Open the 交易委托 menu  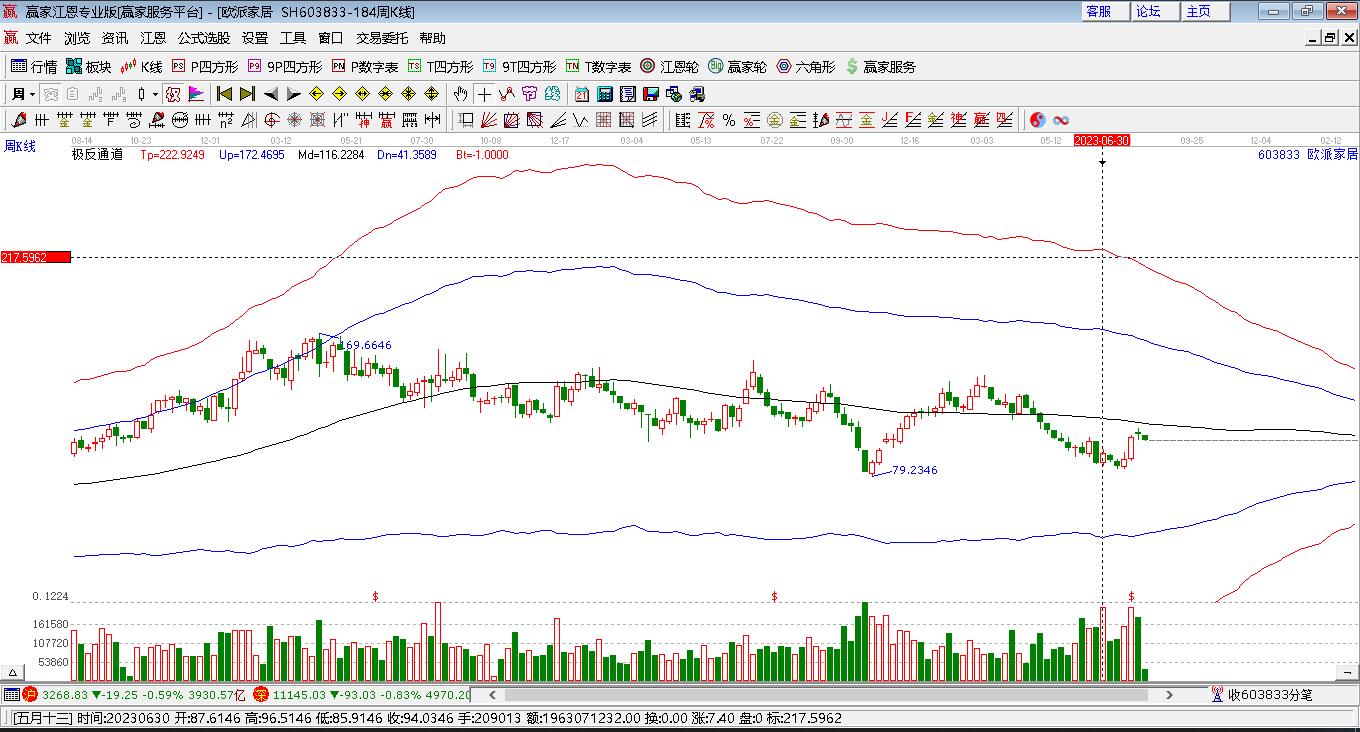tap(382, 38)
